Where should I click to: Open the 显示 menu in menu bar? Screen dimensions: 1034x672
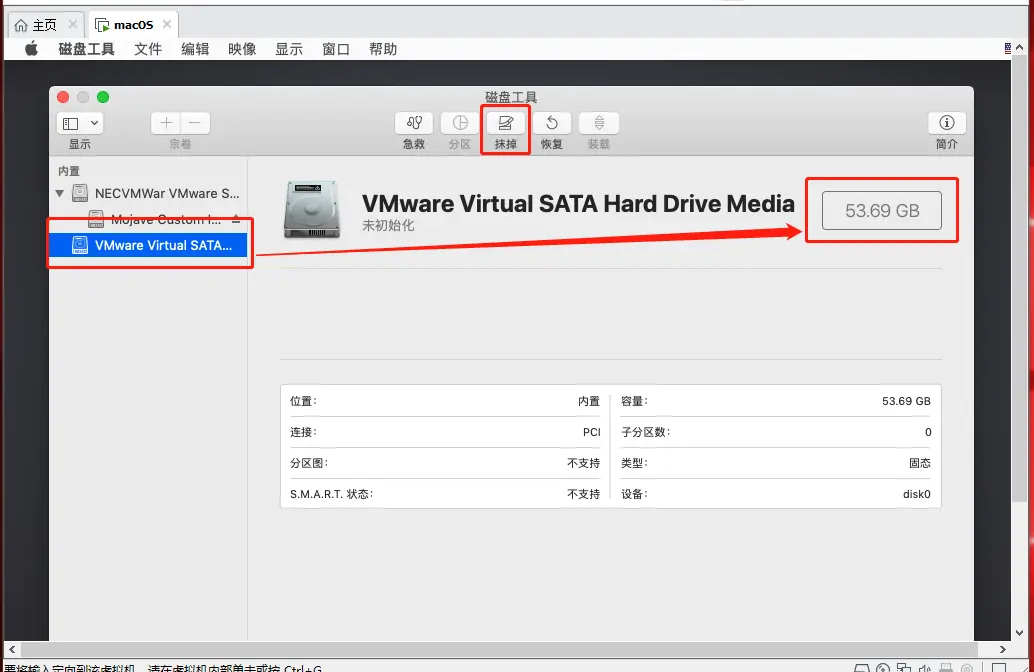[x=289, y=49]
